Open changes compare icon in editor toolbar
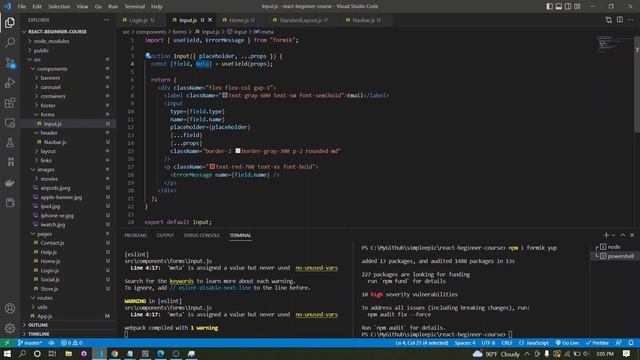Screen dimensions: 640x360 point(609,20)
